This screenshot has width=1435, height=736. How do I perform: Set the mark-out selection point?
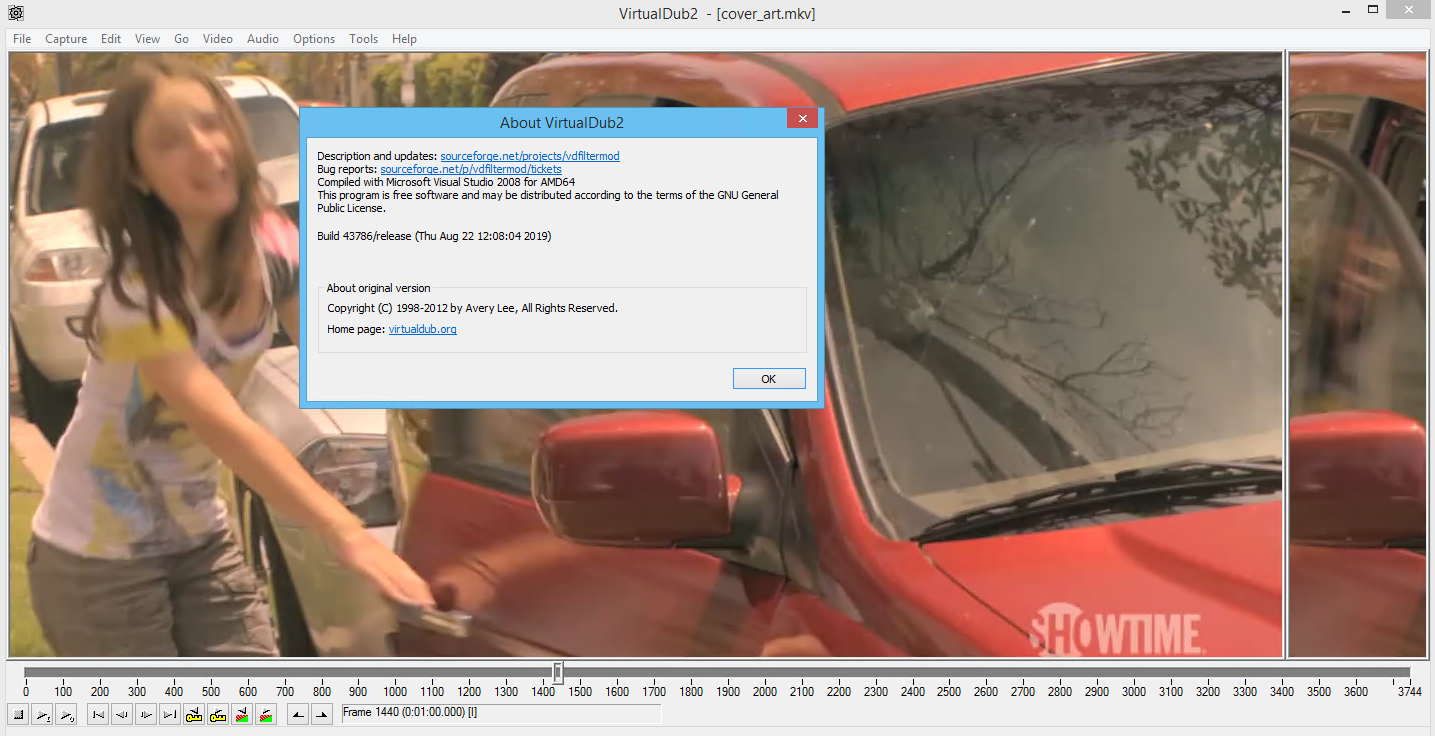click(322, 714)
